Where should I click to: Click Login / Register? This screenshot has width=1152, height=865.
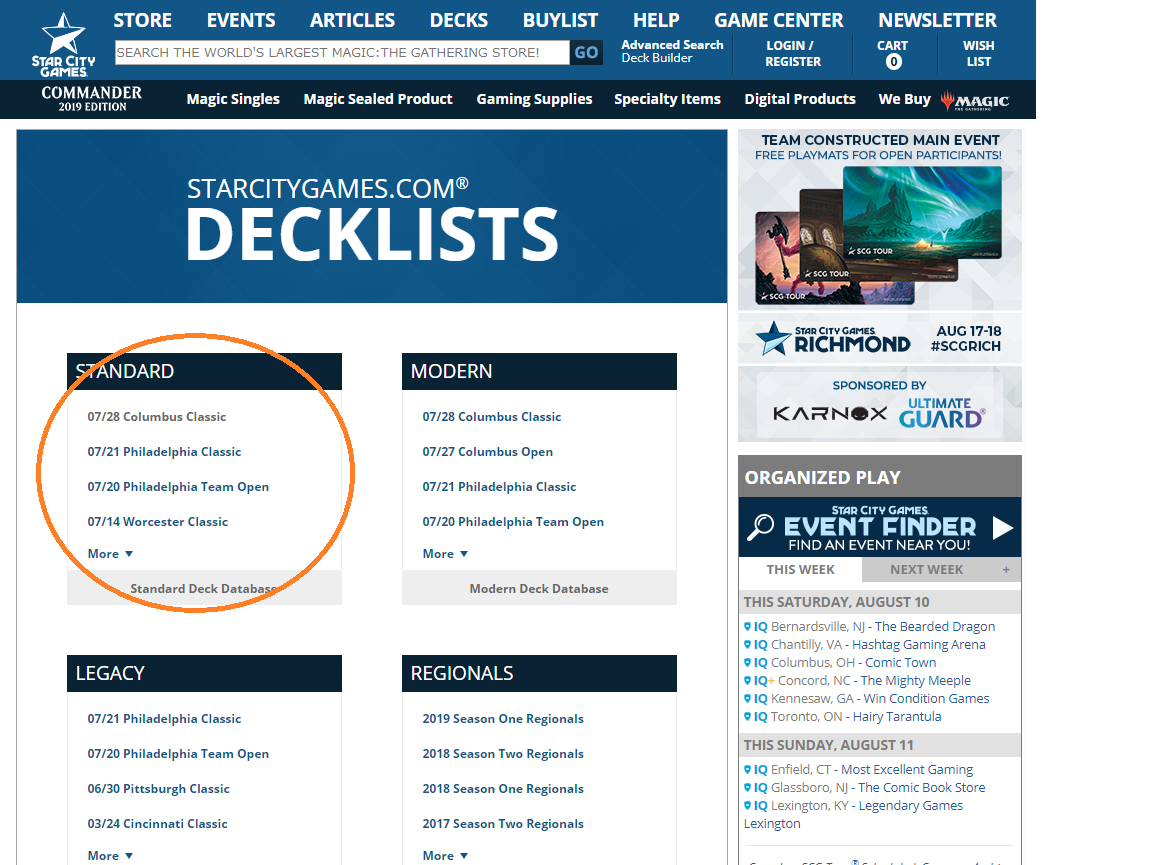tap(793, 54)
